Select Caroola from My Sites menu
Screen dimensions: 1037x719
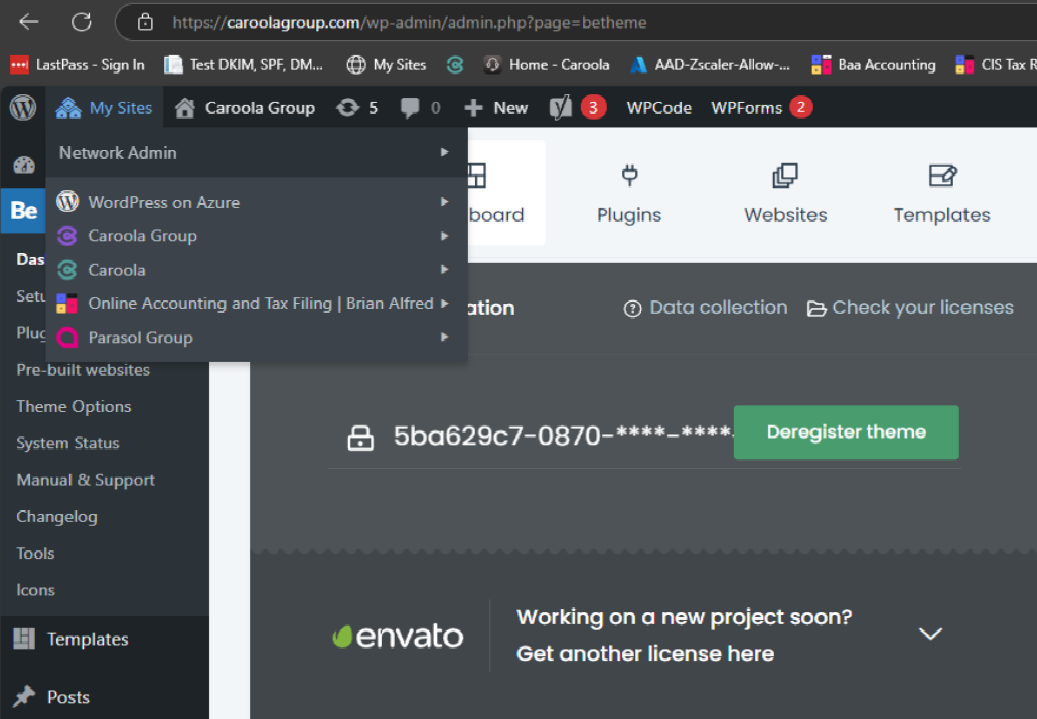(x=116, y=270)
